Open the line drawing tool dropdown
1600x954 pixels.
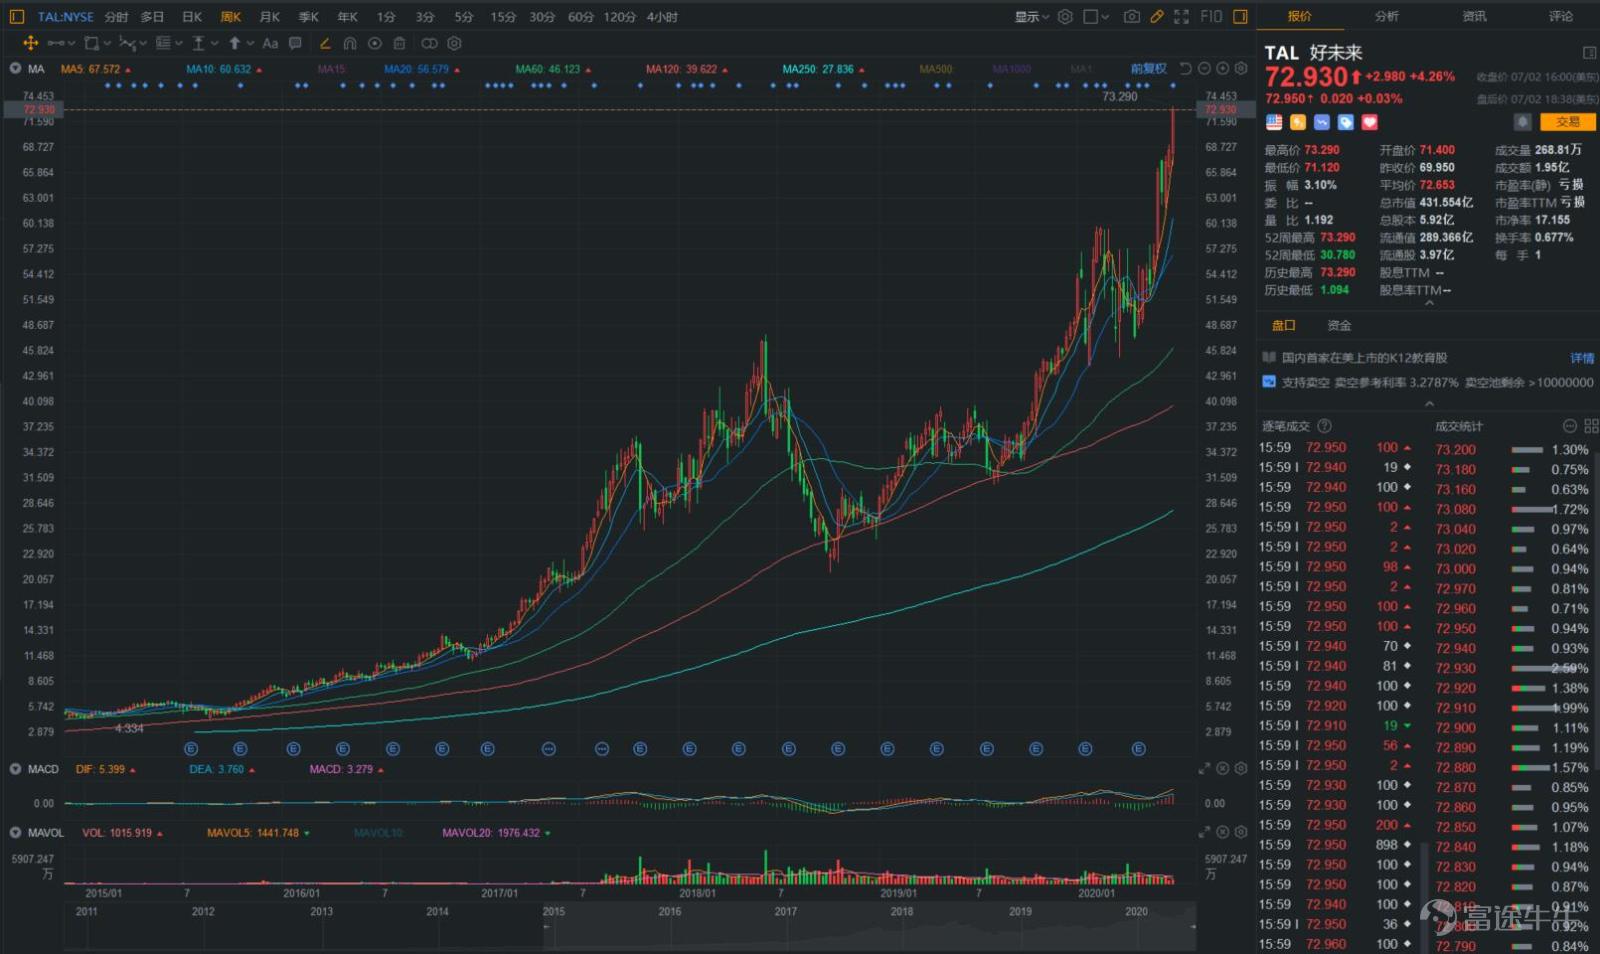tap(61, 43)
